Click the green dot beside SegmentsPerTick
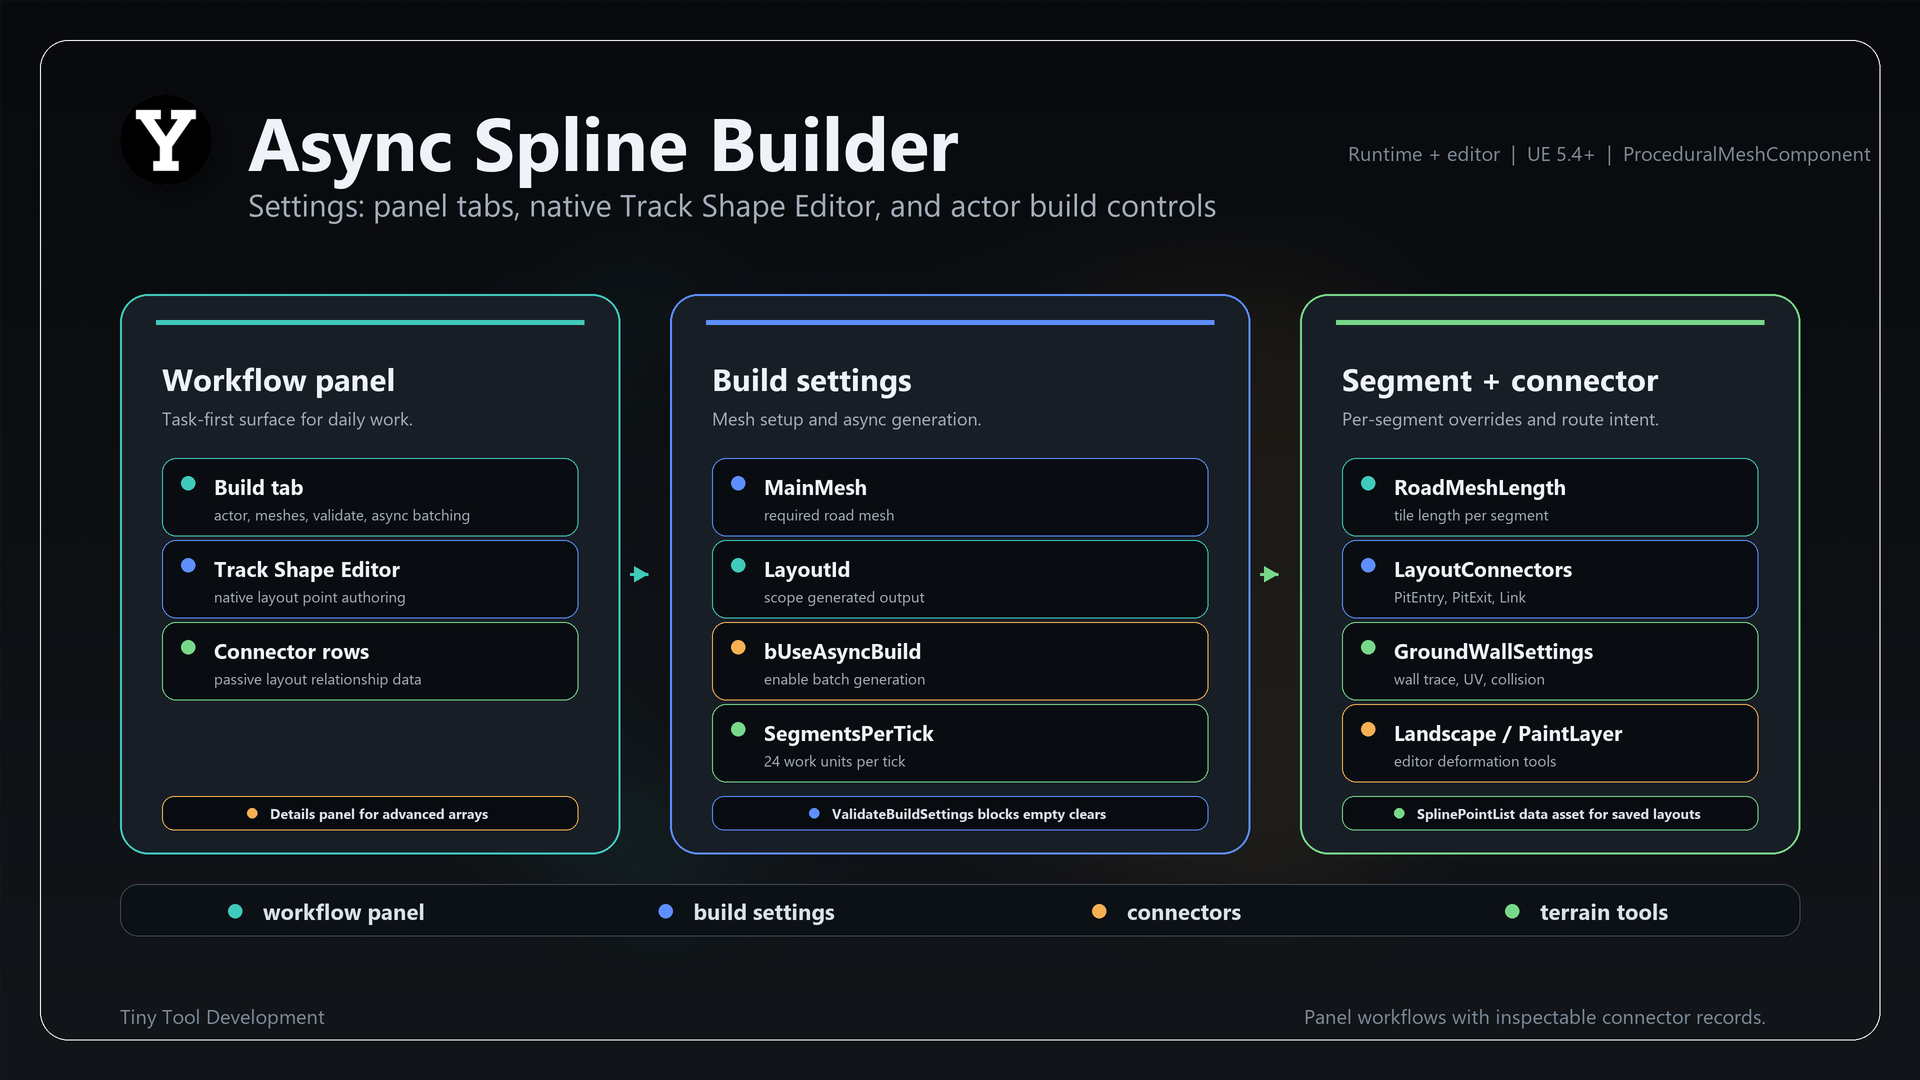Screen dimensions: 1920x1080 (738, 729)
